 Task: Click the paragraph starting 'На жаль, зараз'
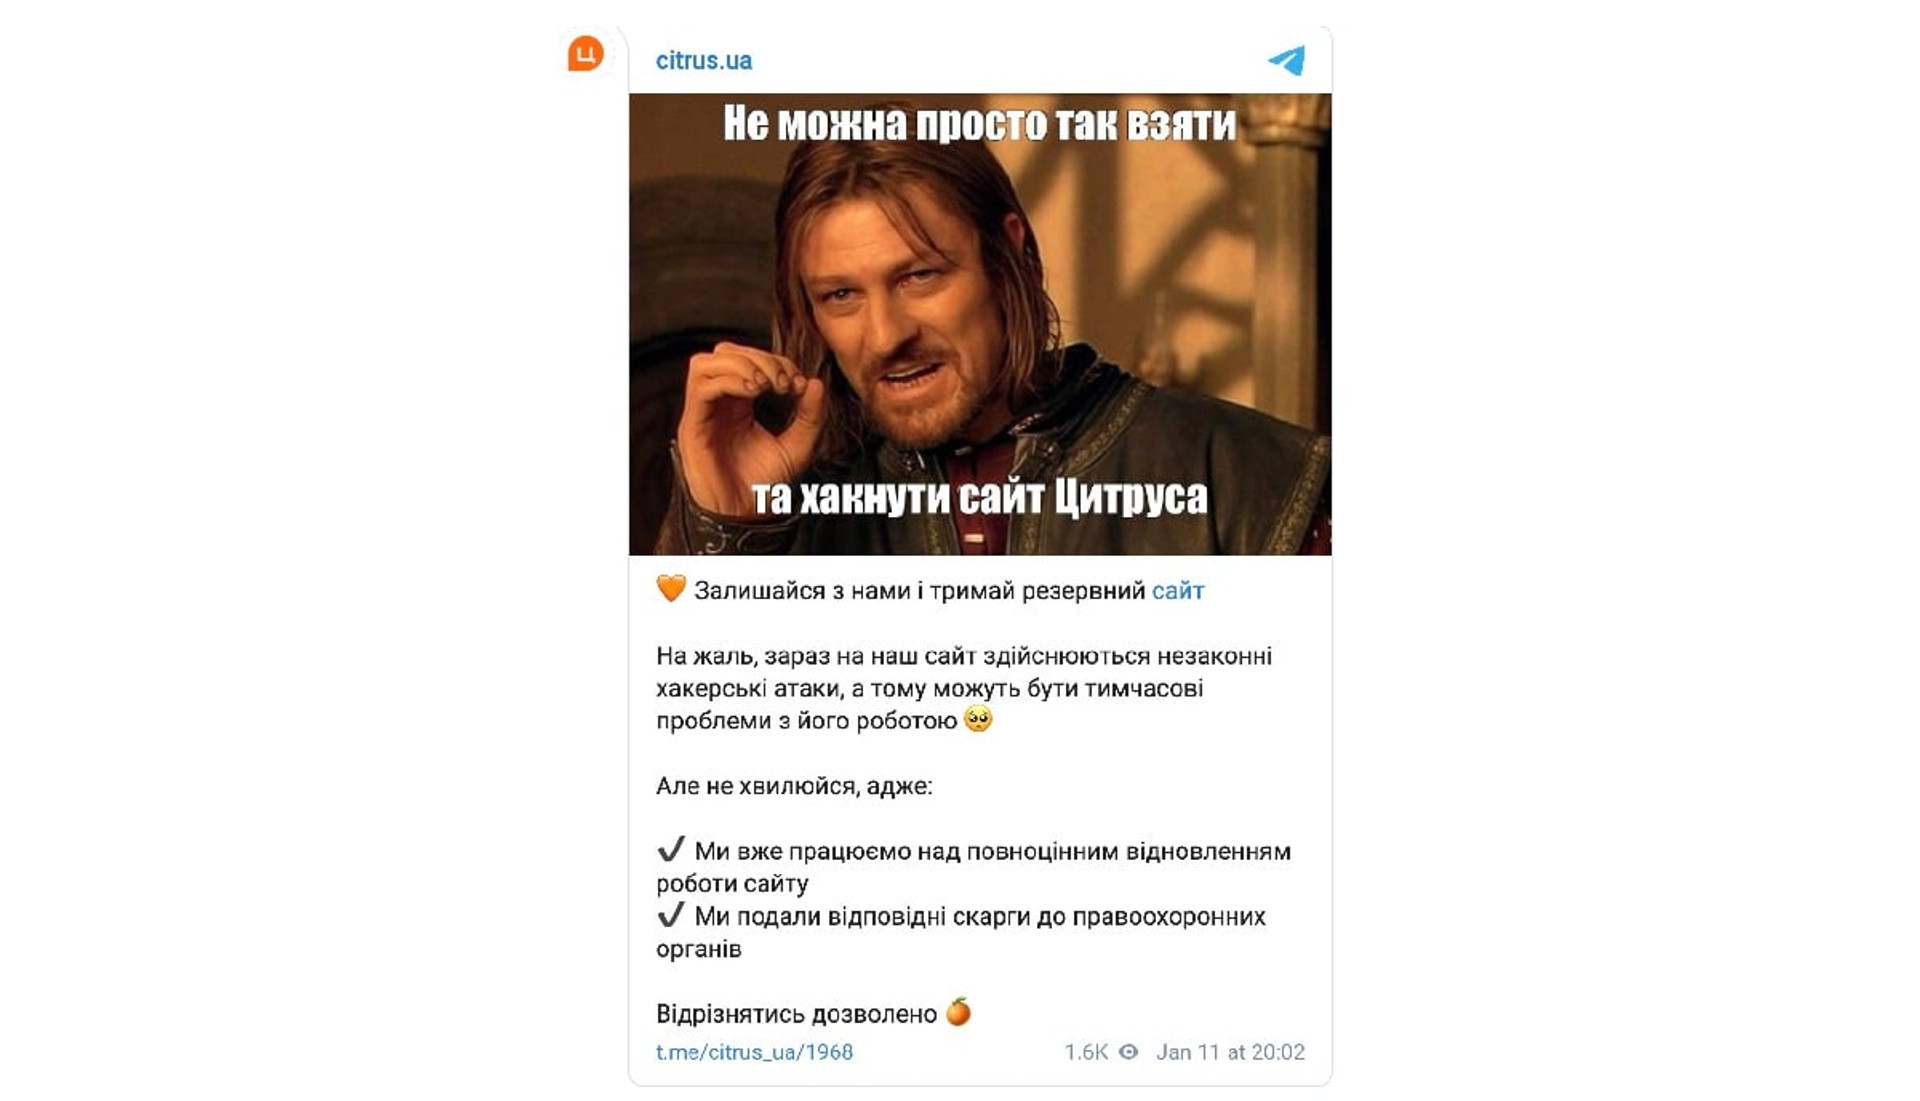(964, 688)
